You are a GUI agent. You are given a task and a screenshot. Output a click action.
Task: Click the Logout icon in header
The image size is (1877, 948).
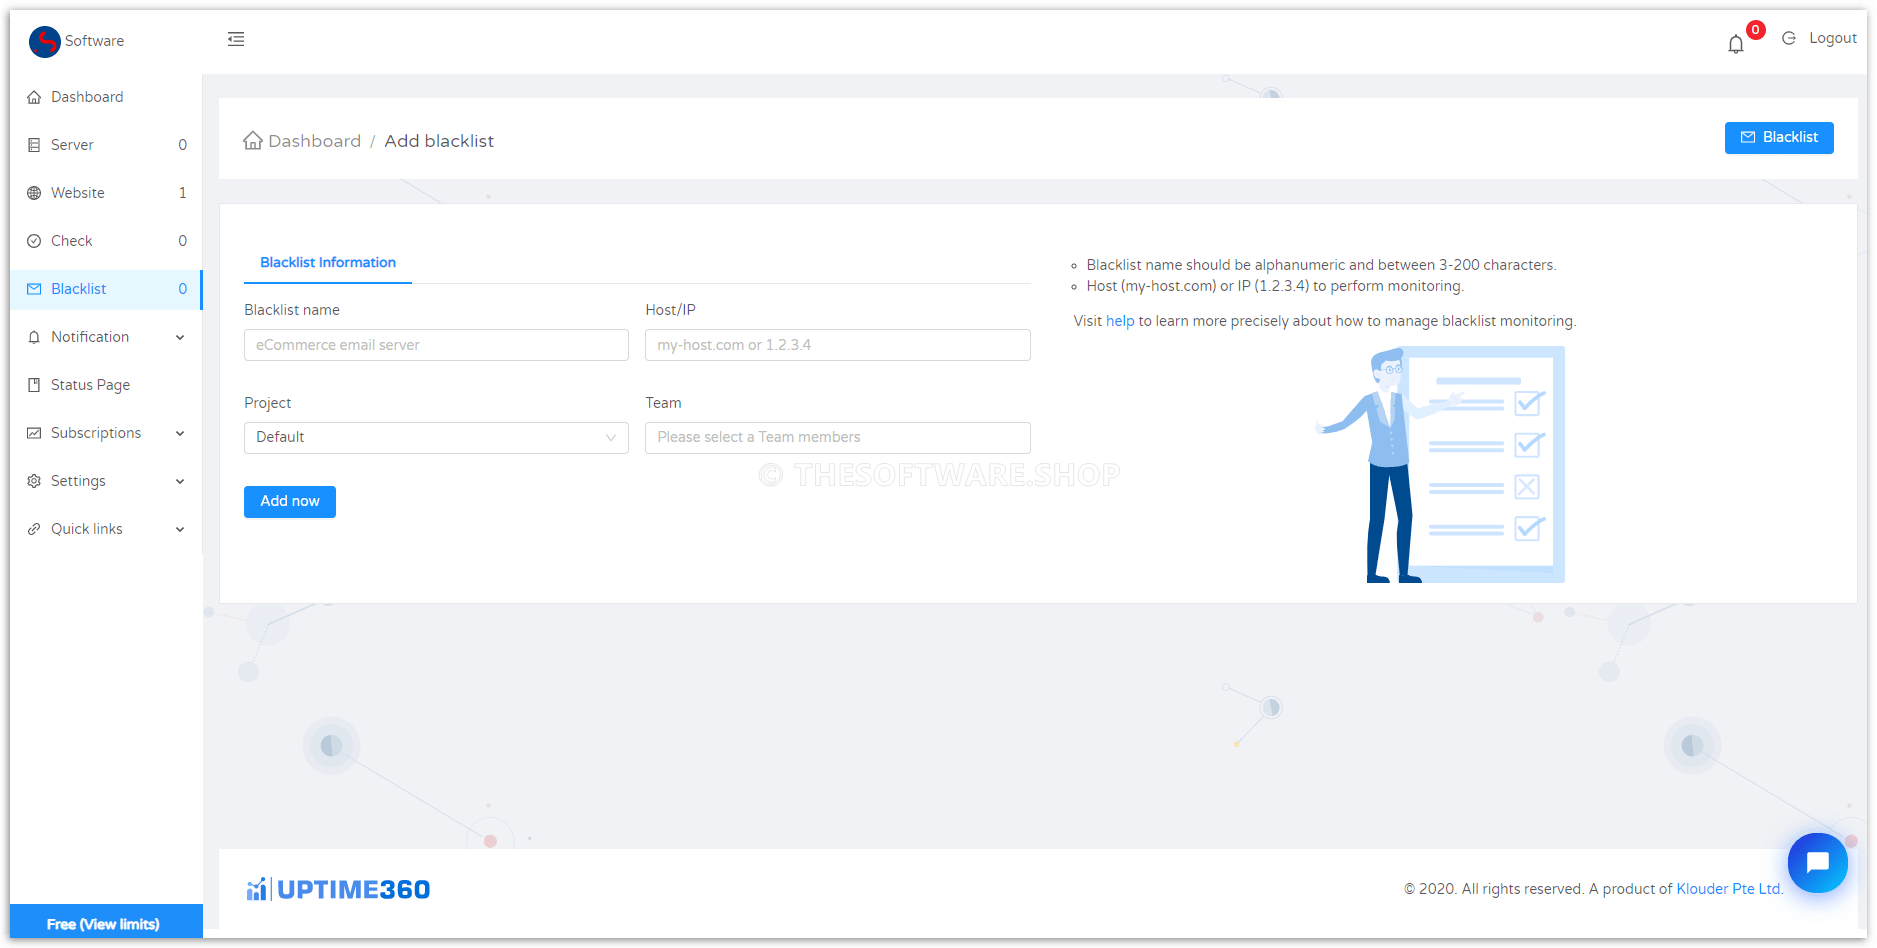click(1789, 38)
